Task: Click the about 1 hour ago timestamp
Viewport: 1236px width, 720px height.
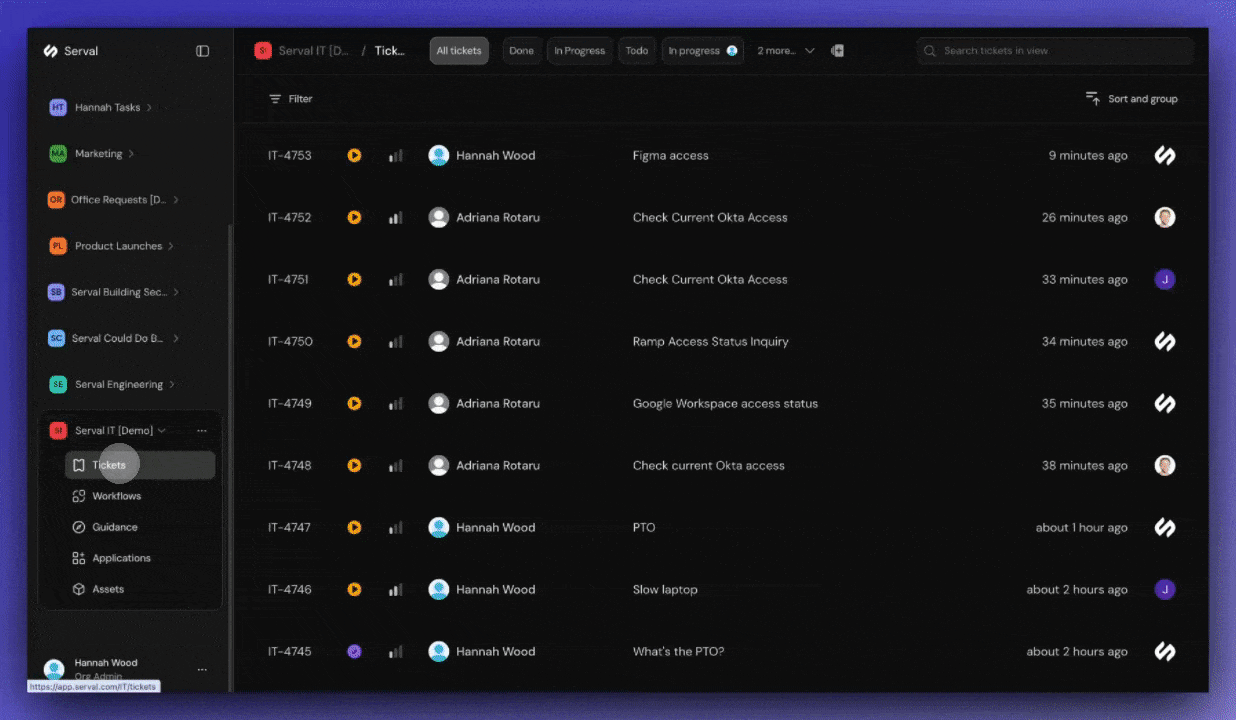Action: tap(1082, 528)
